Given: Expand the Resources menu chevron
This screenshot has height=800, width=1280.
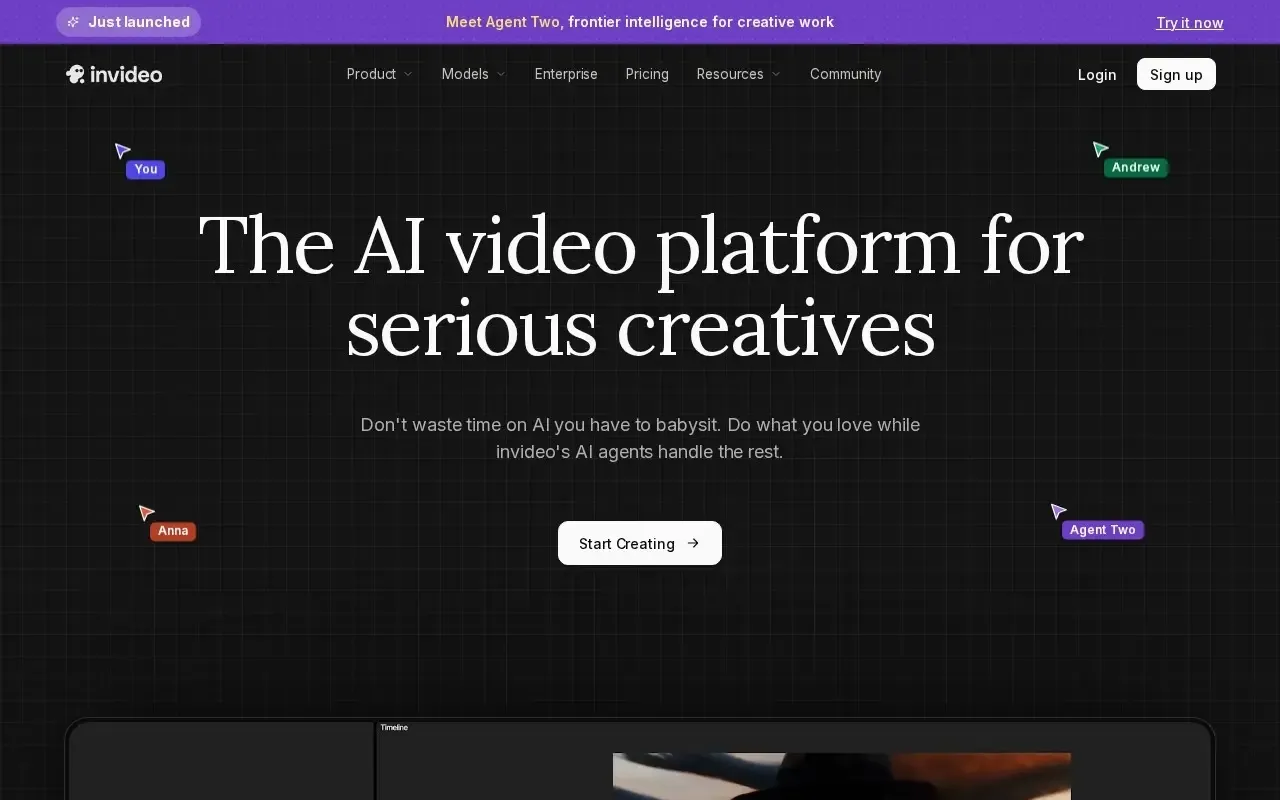Looking at the screenshot, I should [x=776, y=74].
